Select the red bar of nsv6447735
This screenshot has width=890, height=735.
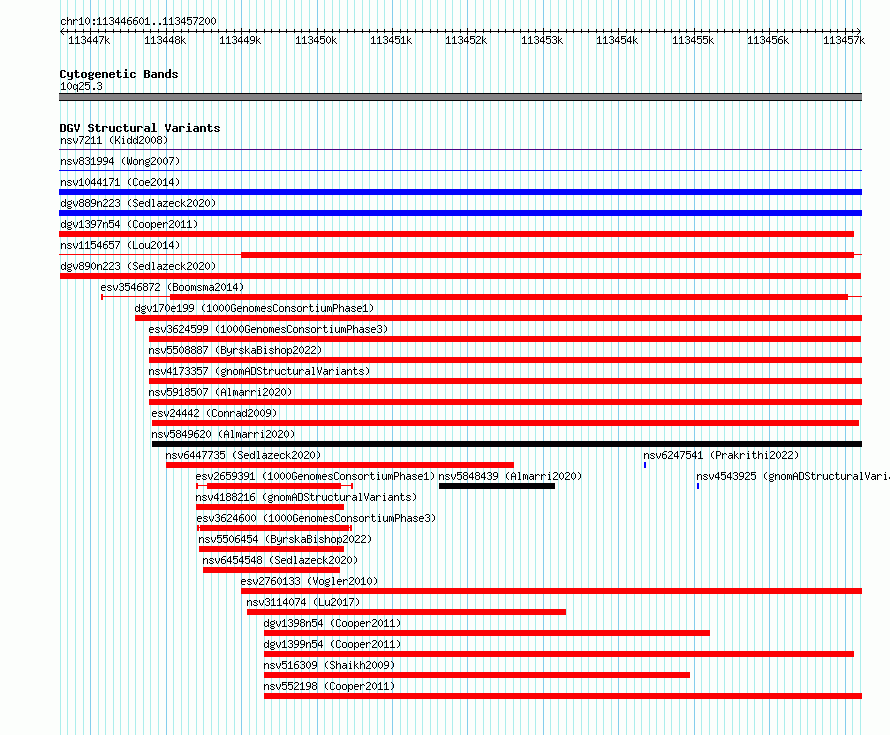click(339, 465)
